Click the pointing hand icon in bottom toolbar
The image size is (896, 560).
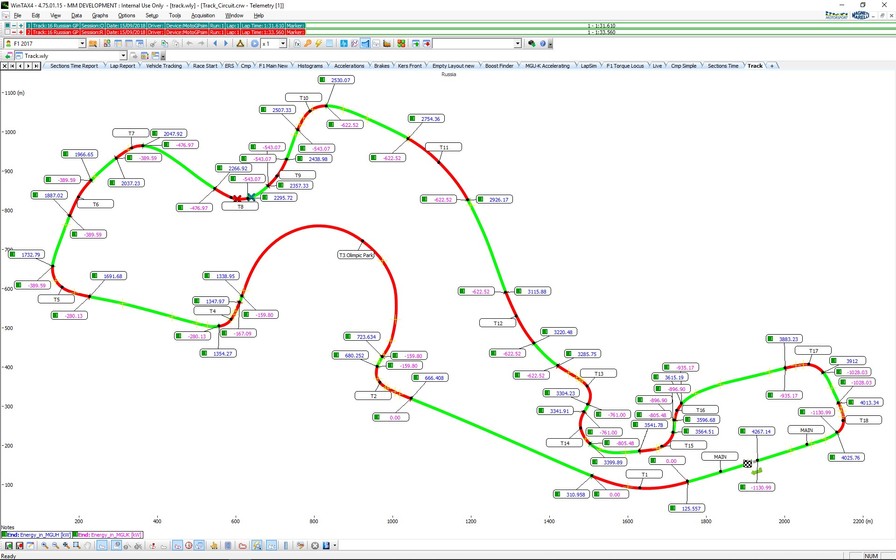coord(214,546)
